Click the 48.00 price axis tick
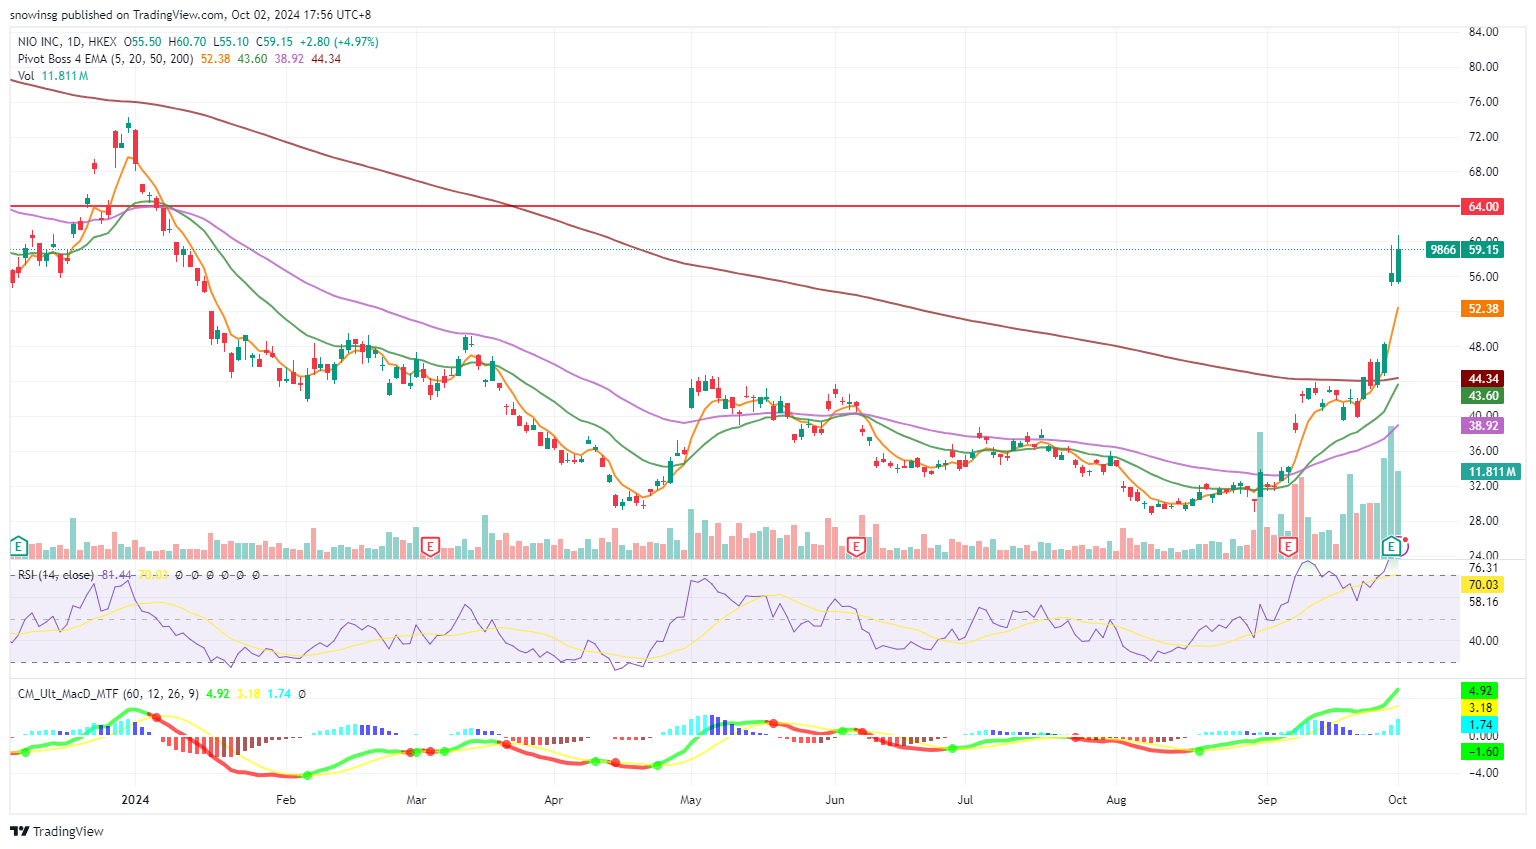The image size is (1536, 849). pyautogui.click(x=1483, y=347)
